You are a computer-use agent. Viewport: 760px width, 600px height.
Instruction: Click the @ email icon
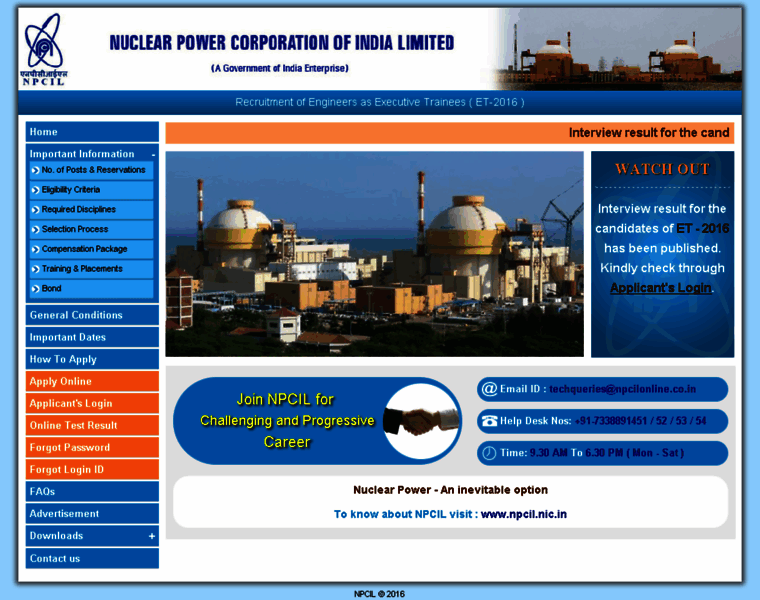pyautogui.click(x=489, y=389)
